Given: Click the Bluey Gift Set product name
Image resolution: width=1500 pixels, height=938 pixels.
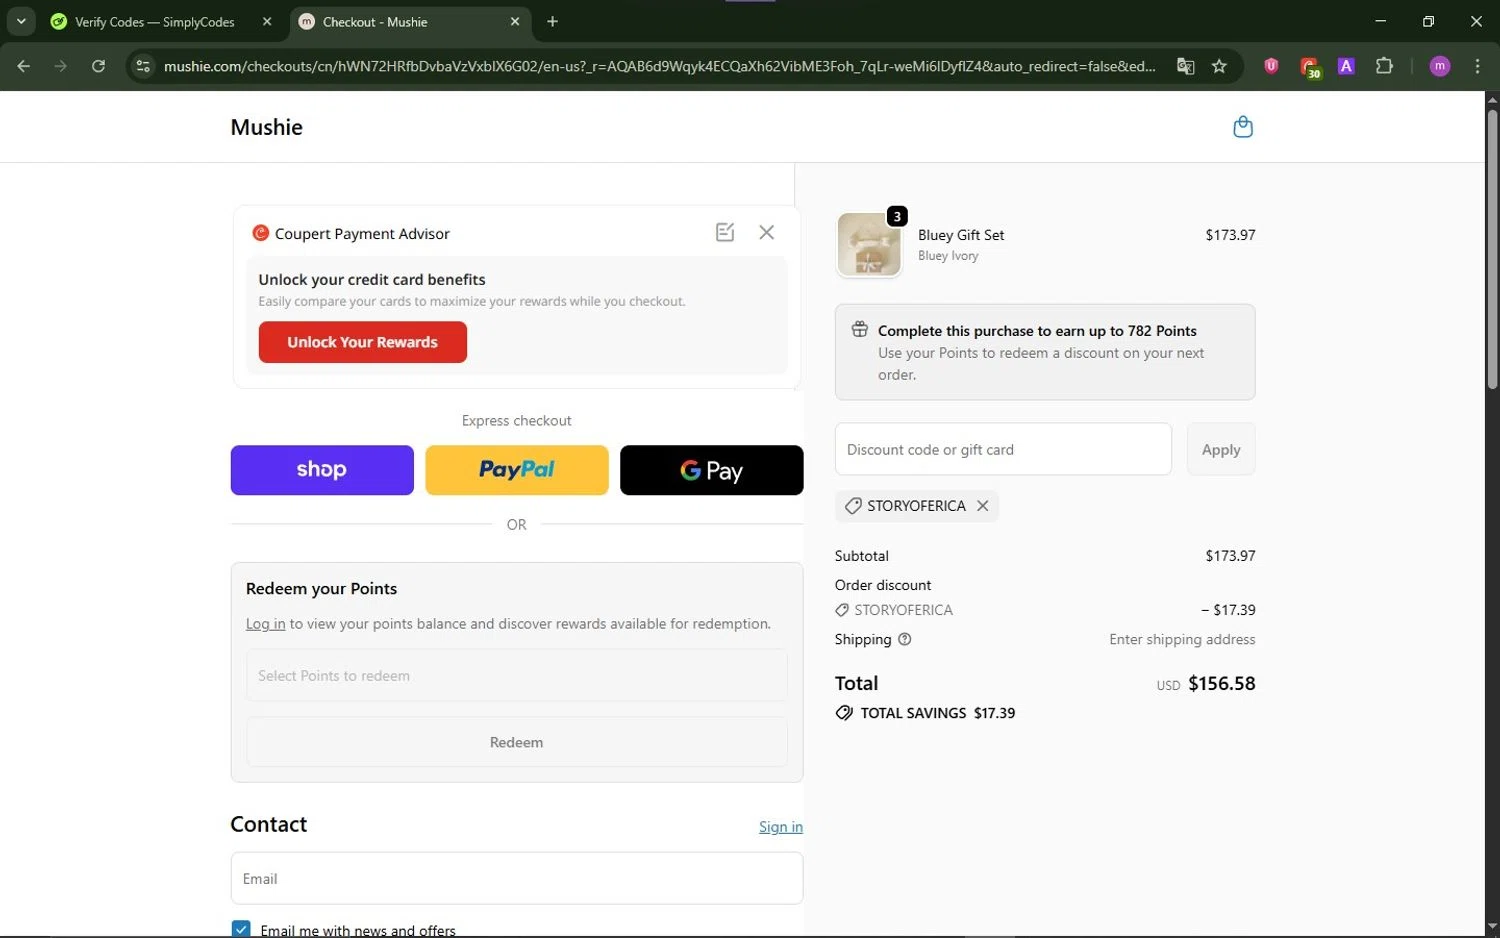Looking at the screenshot, I should click(961, 235).
